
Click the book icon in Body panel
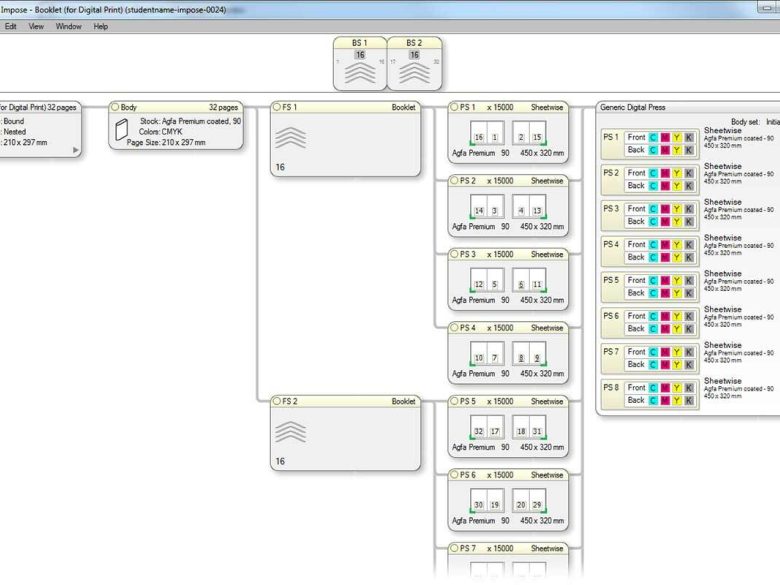click(x=121, y=130)
